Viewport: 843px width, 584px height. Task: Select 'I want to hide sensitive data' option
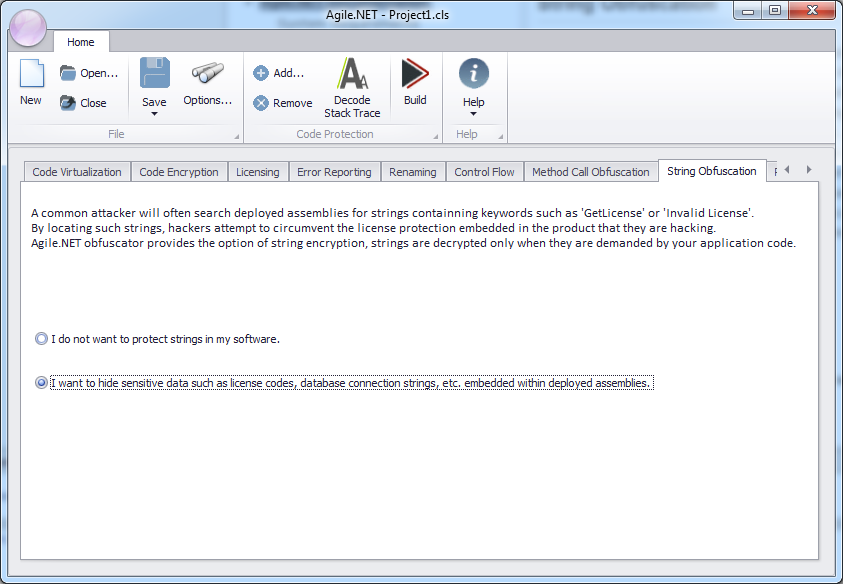coord(41,383)
